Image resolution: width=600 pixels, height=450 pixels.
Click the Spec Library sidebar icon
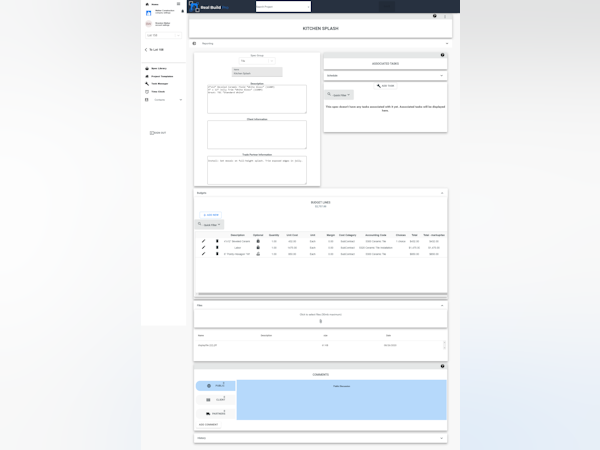pos(147,68)
